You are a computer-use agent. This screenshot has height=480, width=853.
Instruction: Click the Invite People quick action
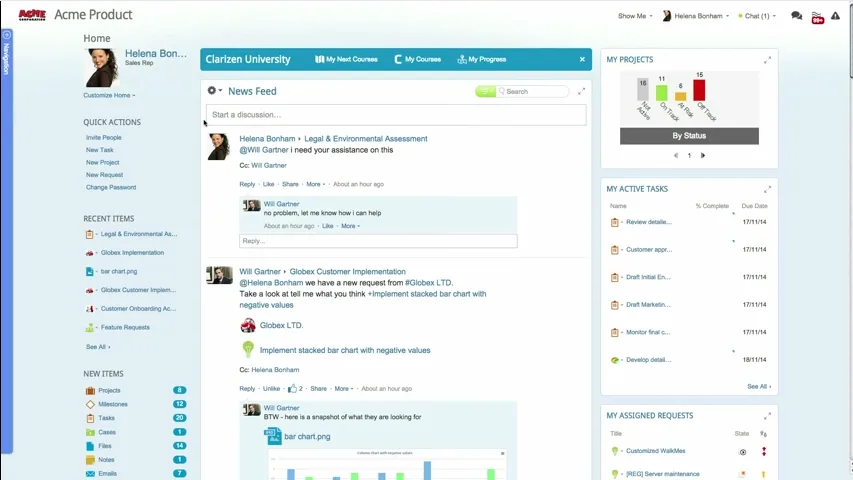[103, 138]
